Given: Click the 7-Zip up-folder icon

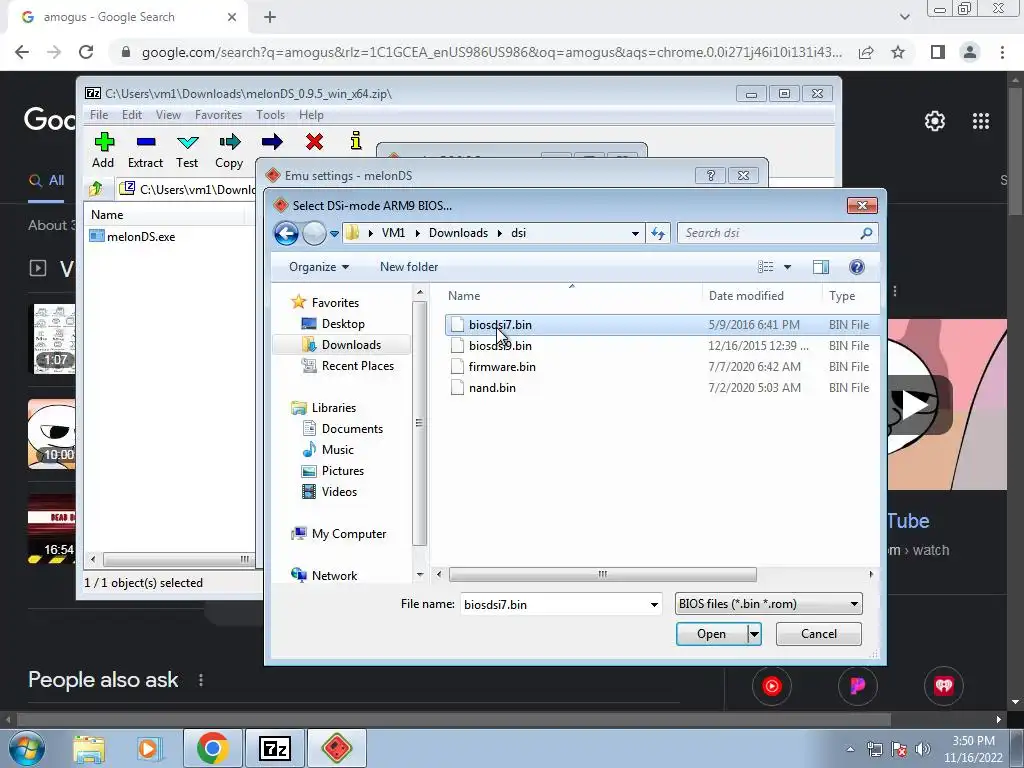Looking at the screenshot, I should [96, 189].
